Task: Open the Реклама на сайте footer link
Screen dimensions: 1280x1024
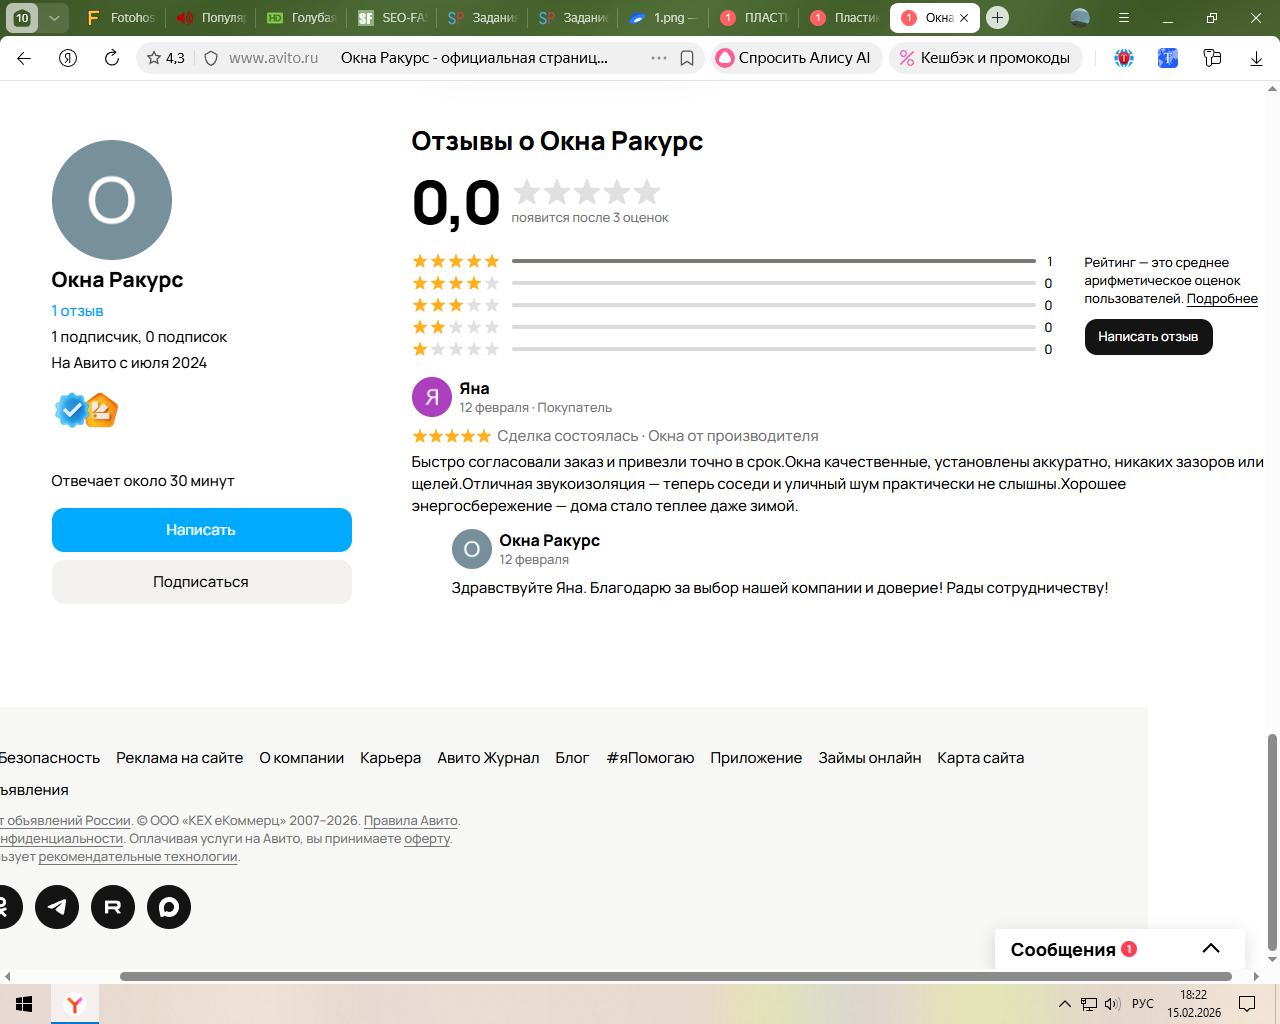Action: (x=180, y=758)
